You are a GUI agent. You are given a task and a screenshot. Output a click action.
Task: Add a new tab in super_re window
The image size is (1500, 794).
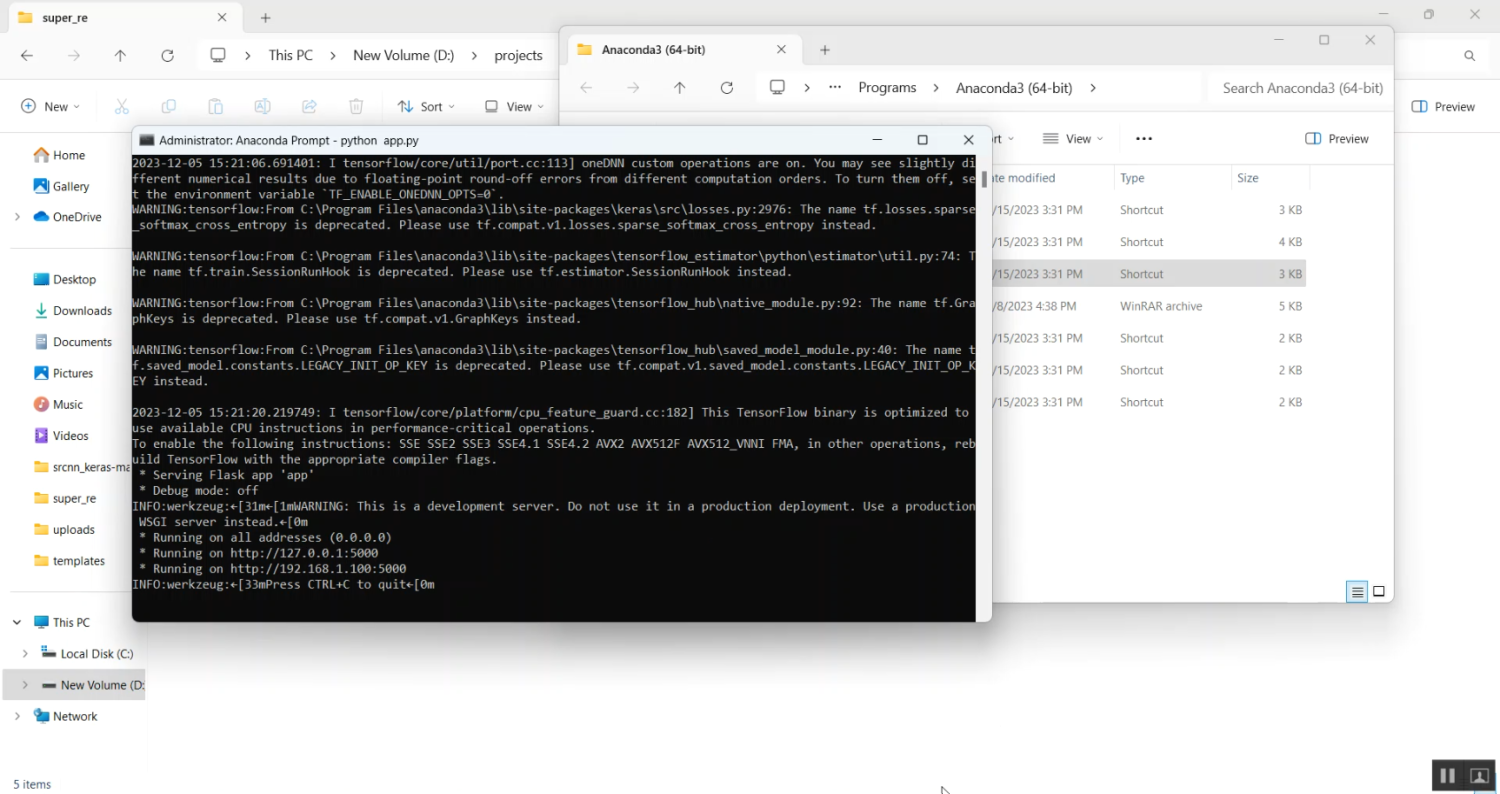pos(265,18)
